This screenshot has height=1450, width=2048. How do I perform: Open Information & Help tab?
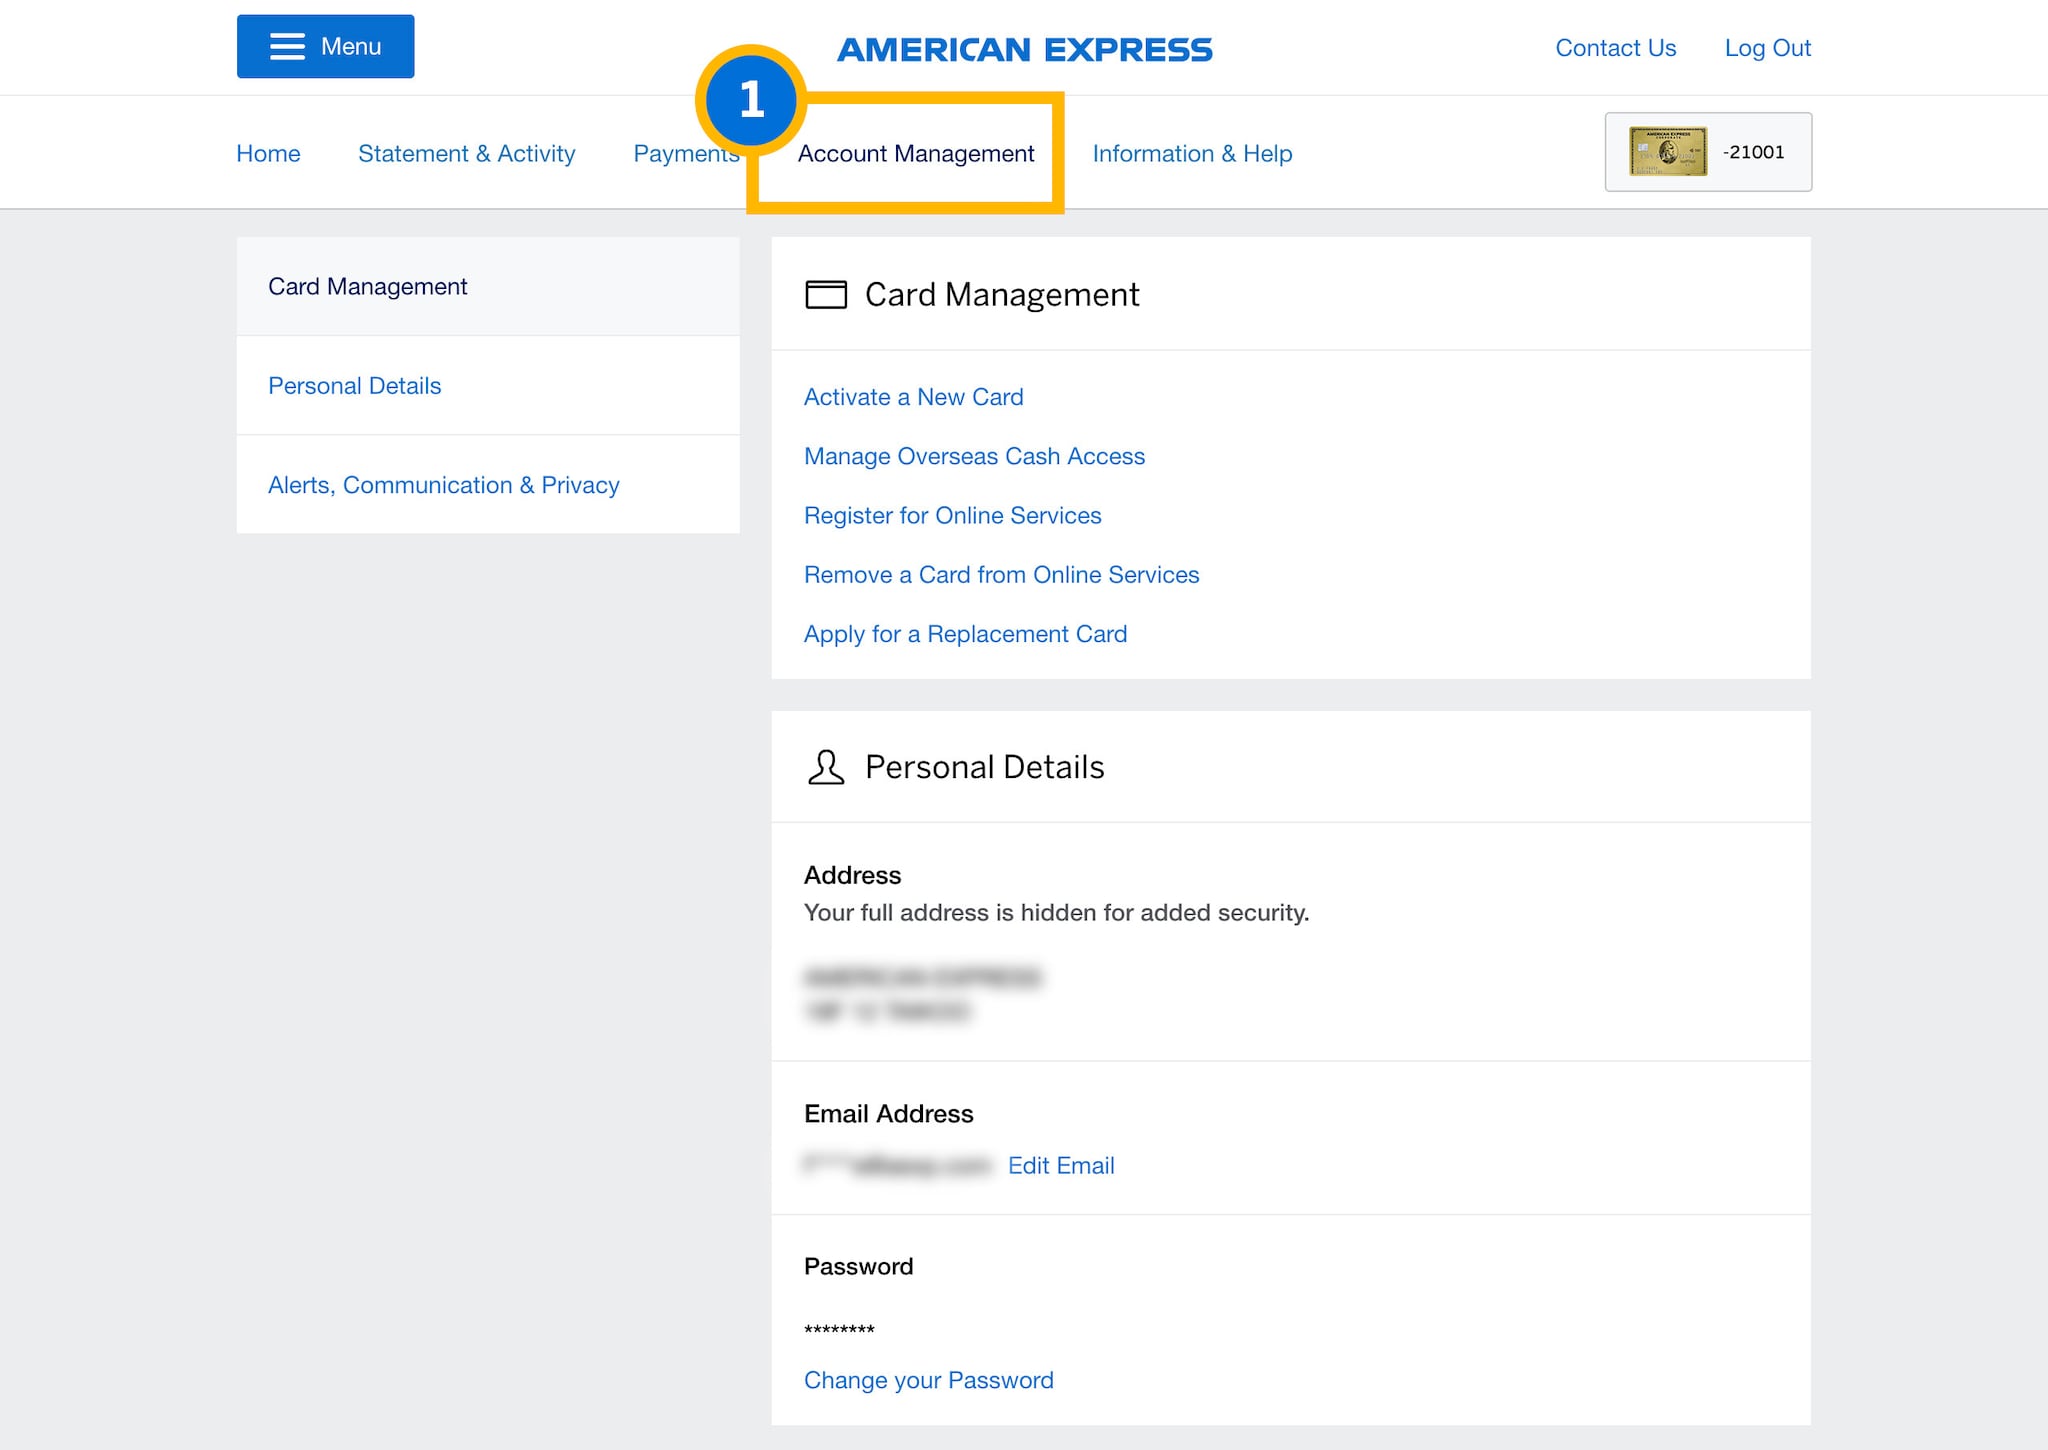1192,153
